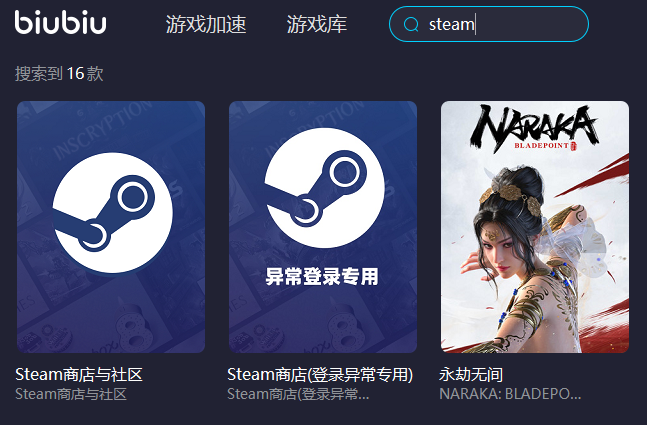This screenshot has height=425, width=647.
Task: Select the NARAKA BLADEPOINT brush logo
Action: (x=534, y=127)
